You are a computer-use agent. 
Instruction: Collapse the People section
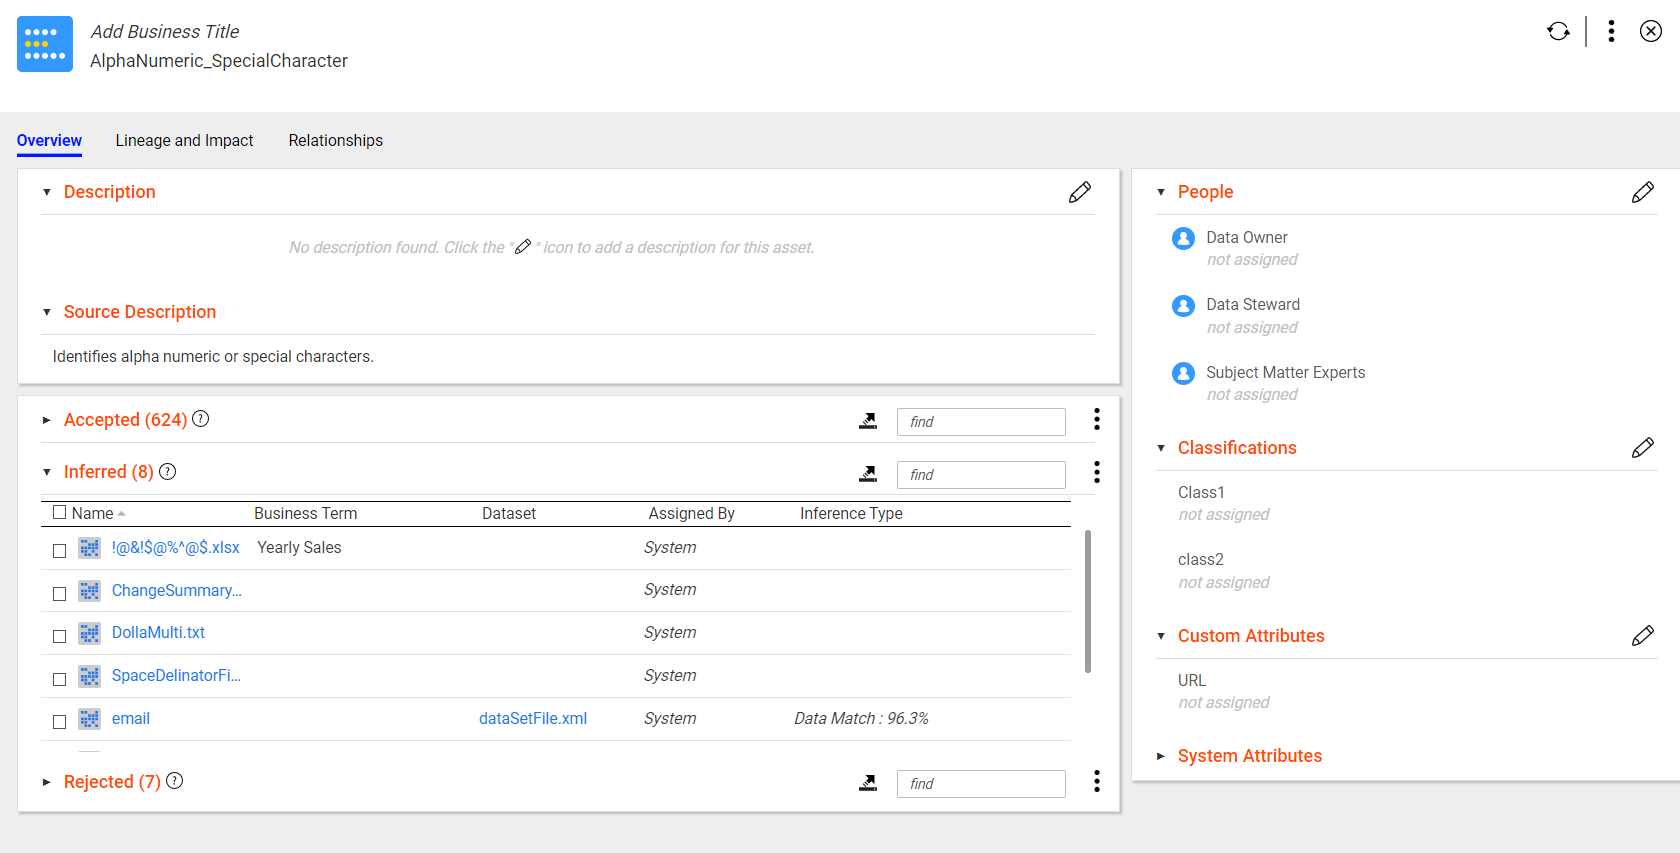[x=1161, y=192]
